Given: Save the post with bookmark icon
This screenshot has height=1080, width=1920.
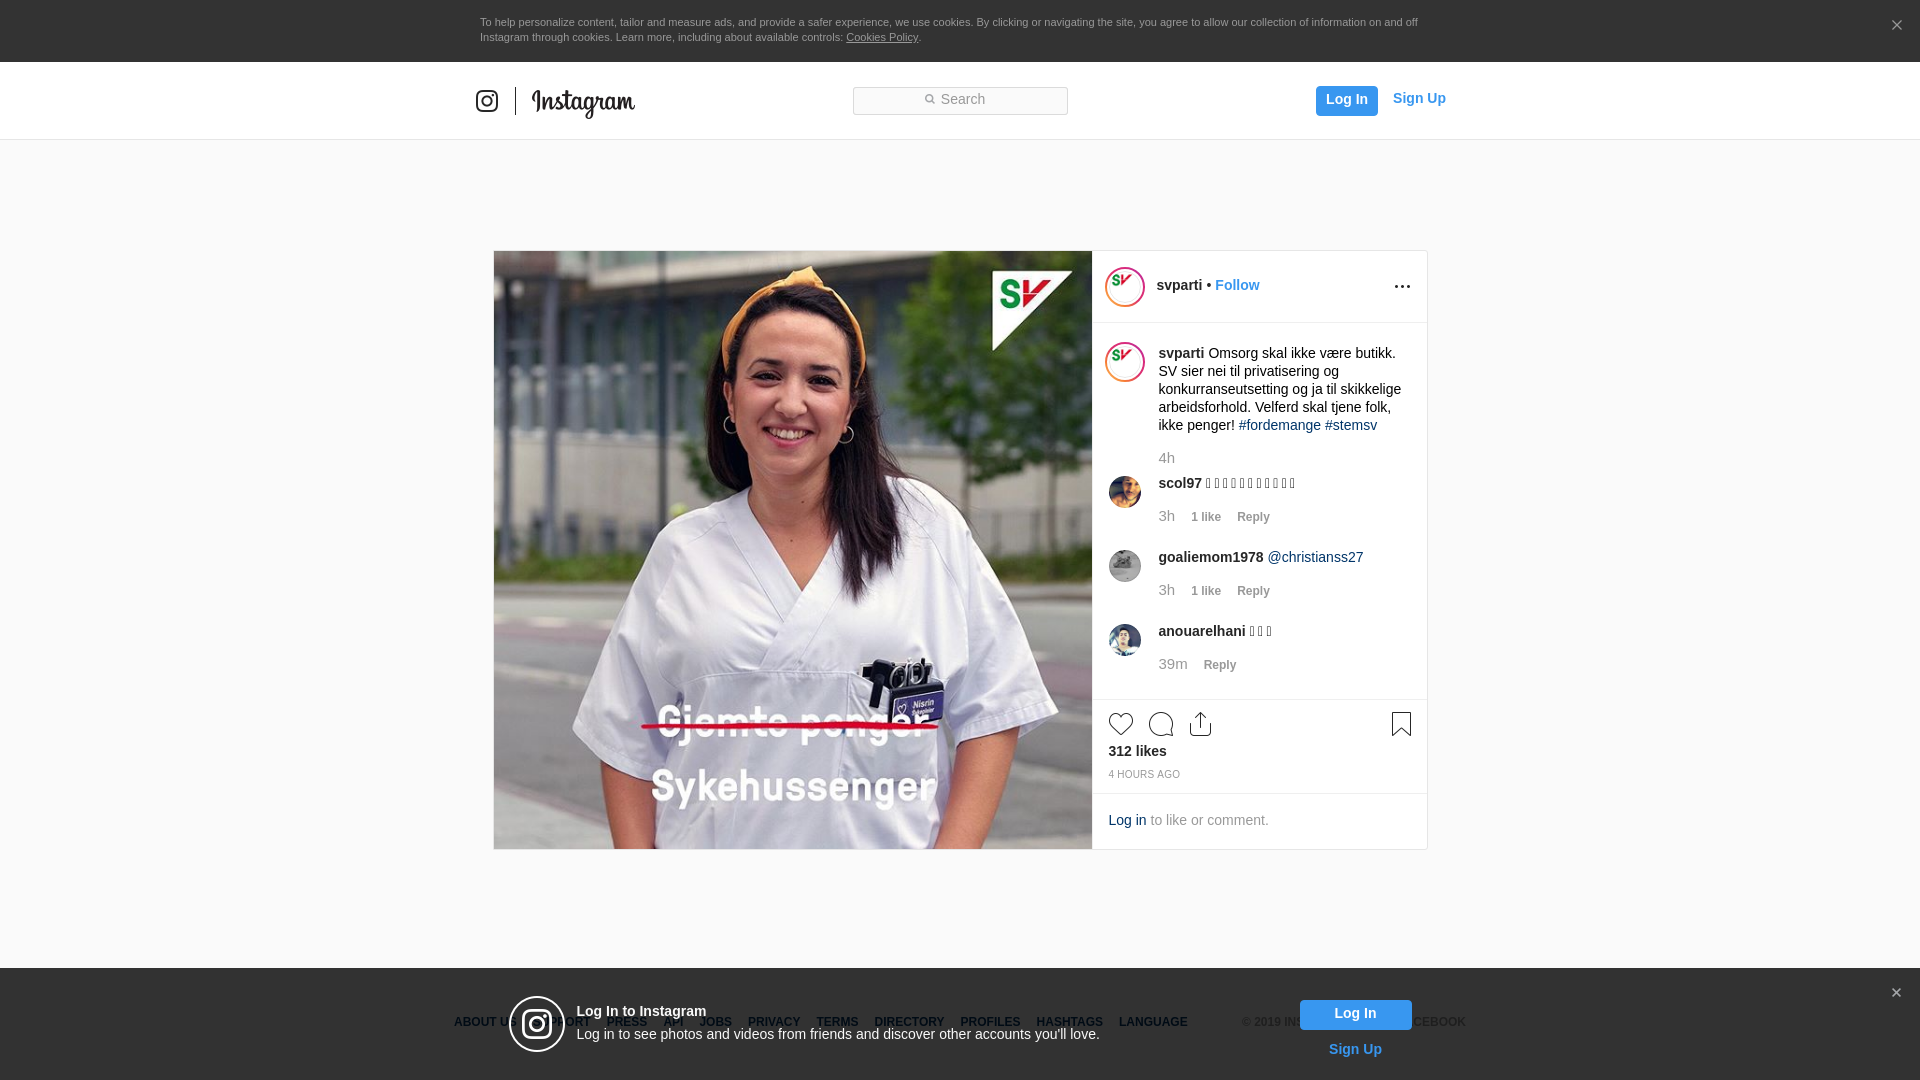Looking at the screenshot, I should (1401, 724).
